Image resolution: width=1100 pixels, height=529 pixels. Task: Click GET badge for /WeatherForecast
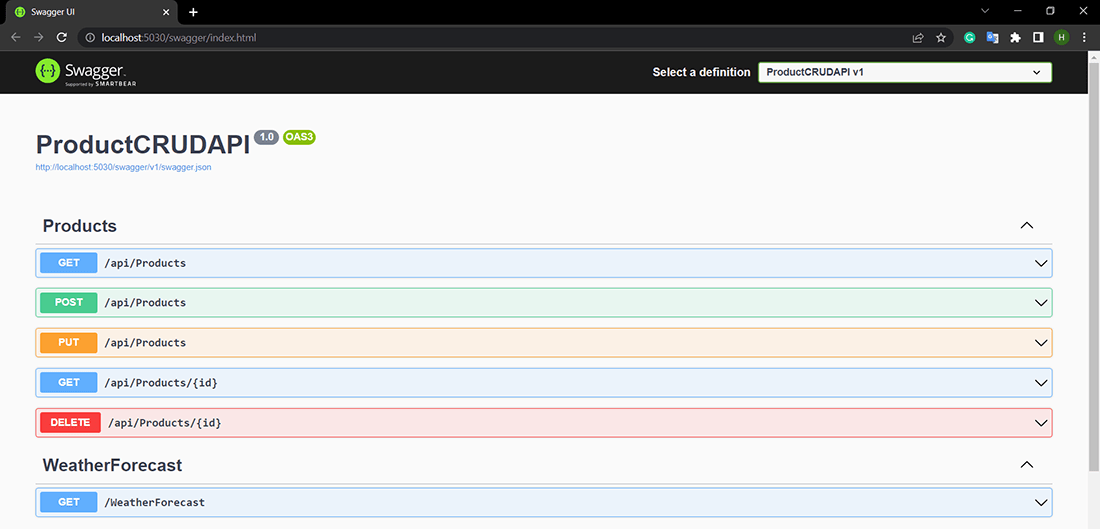pos(69,502)
